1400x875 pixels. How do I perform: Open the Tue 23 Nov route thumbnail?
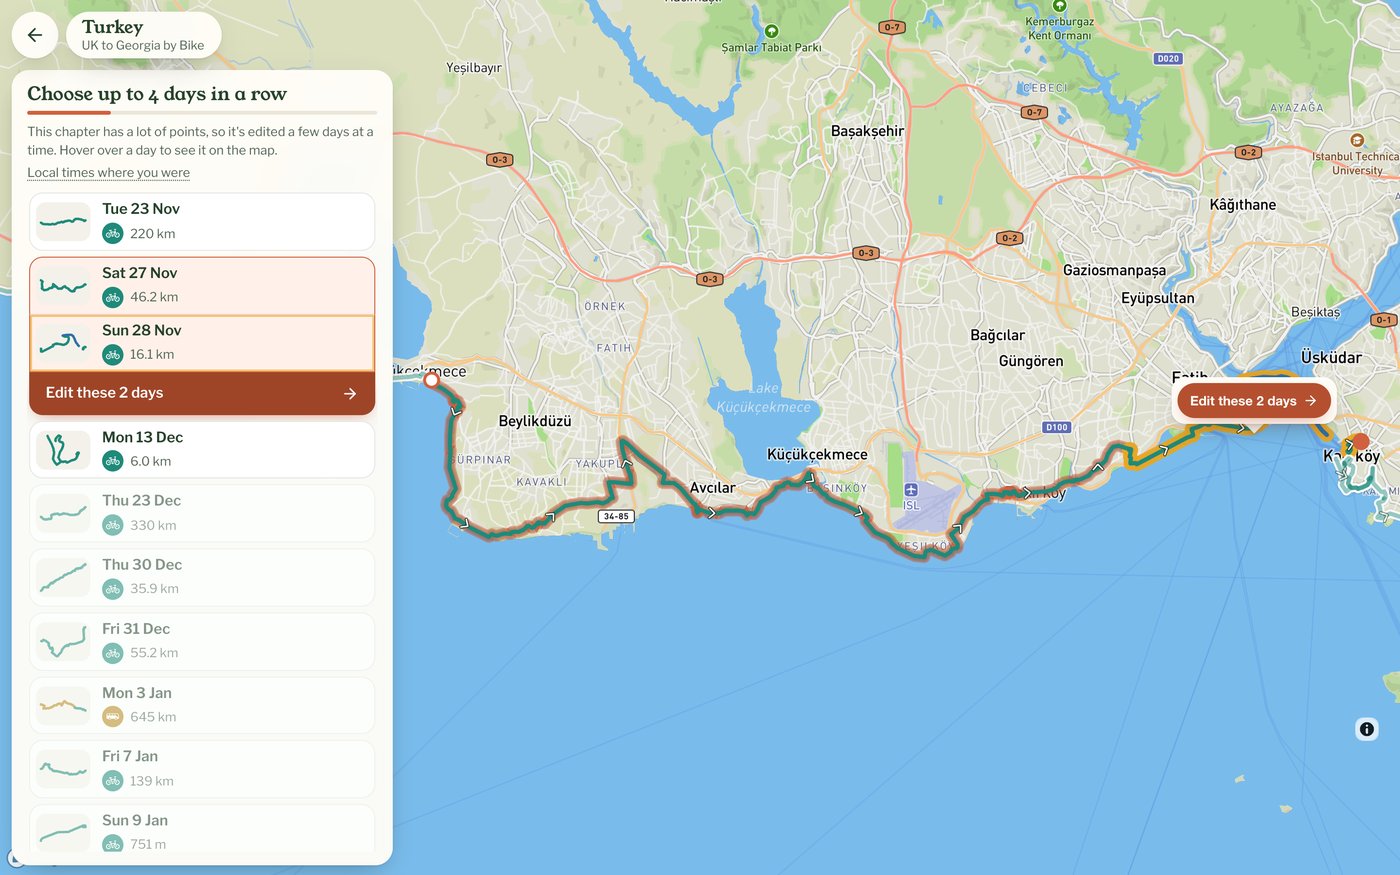point(63,222)
